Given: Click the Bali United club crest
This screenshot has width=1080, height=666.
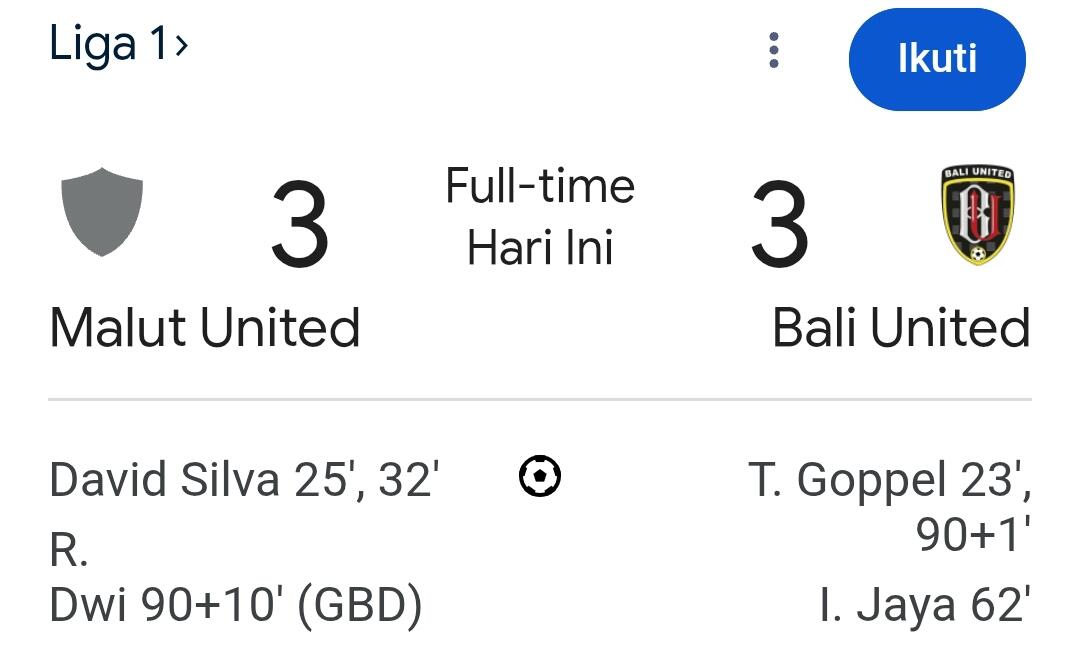Looking at the screenshot, I should click(977, 216).
